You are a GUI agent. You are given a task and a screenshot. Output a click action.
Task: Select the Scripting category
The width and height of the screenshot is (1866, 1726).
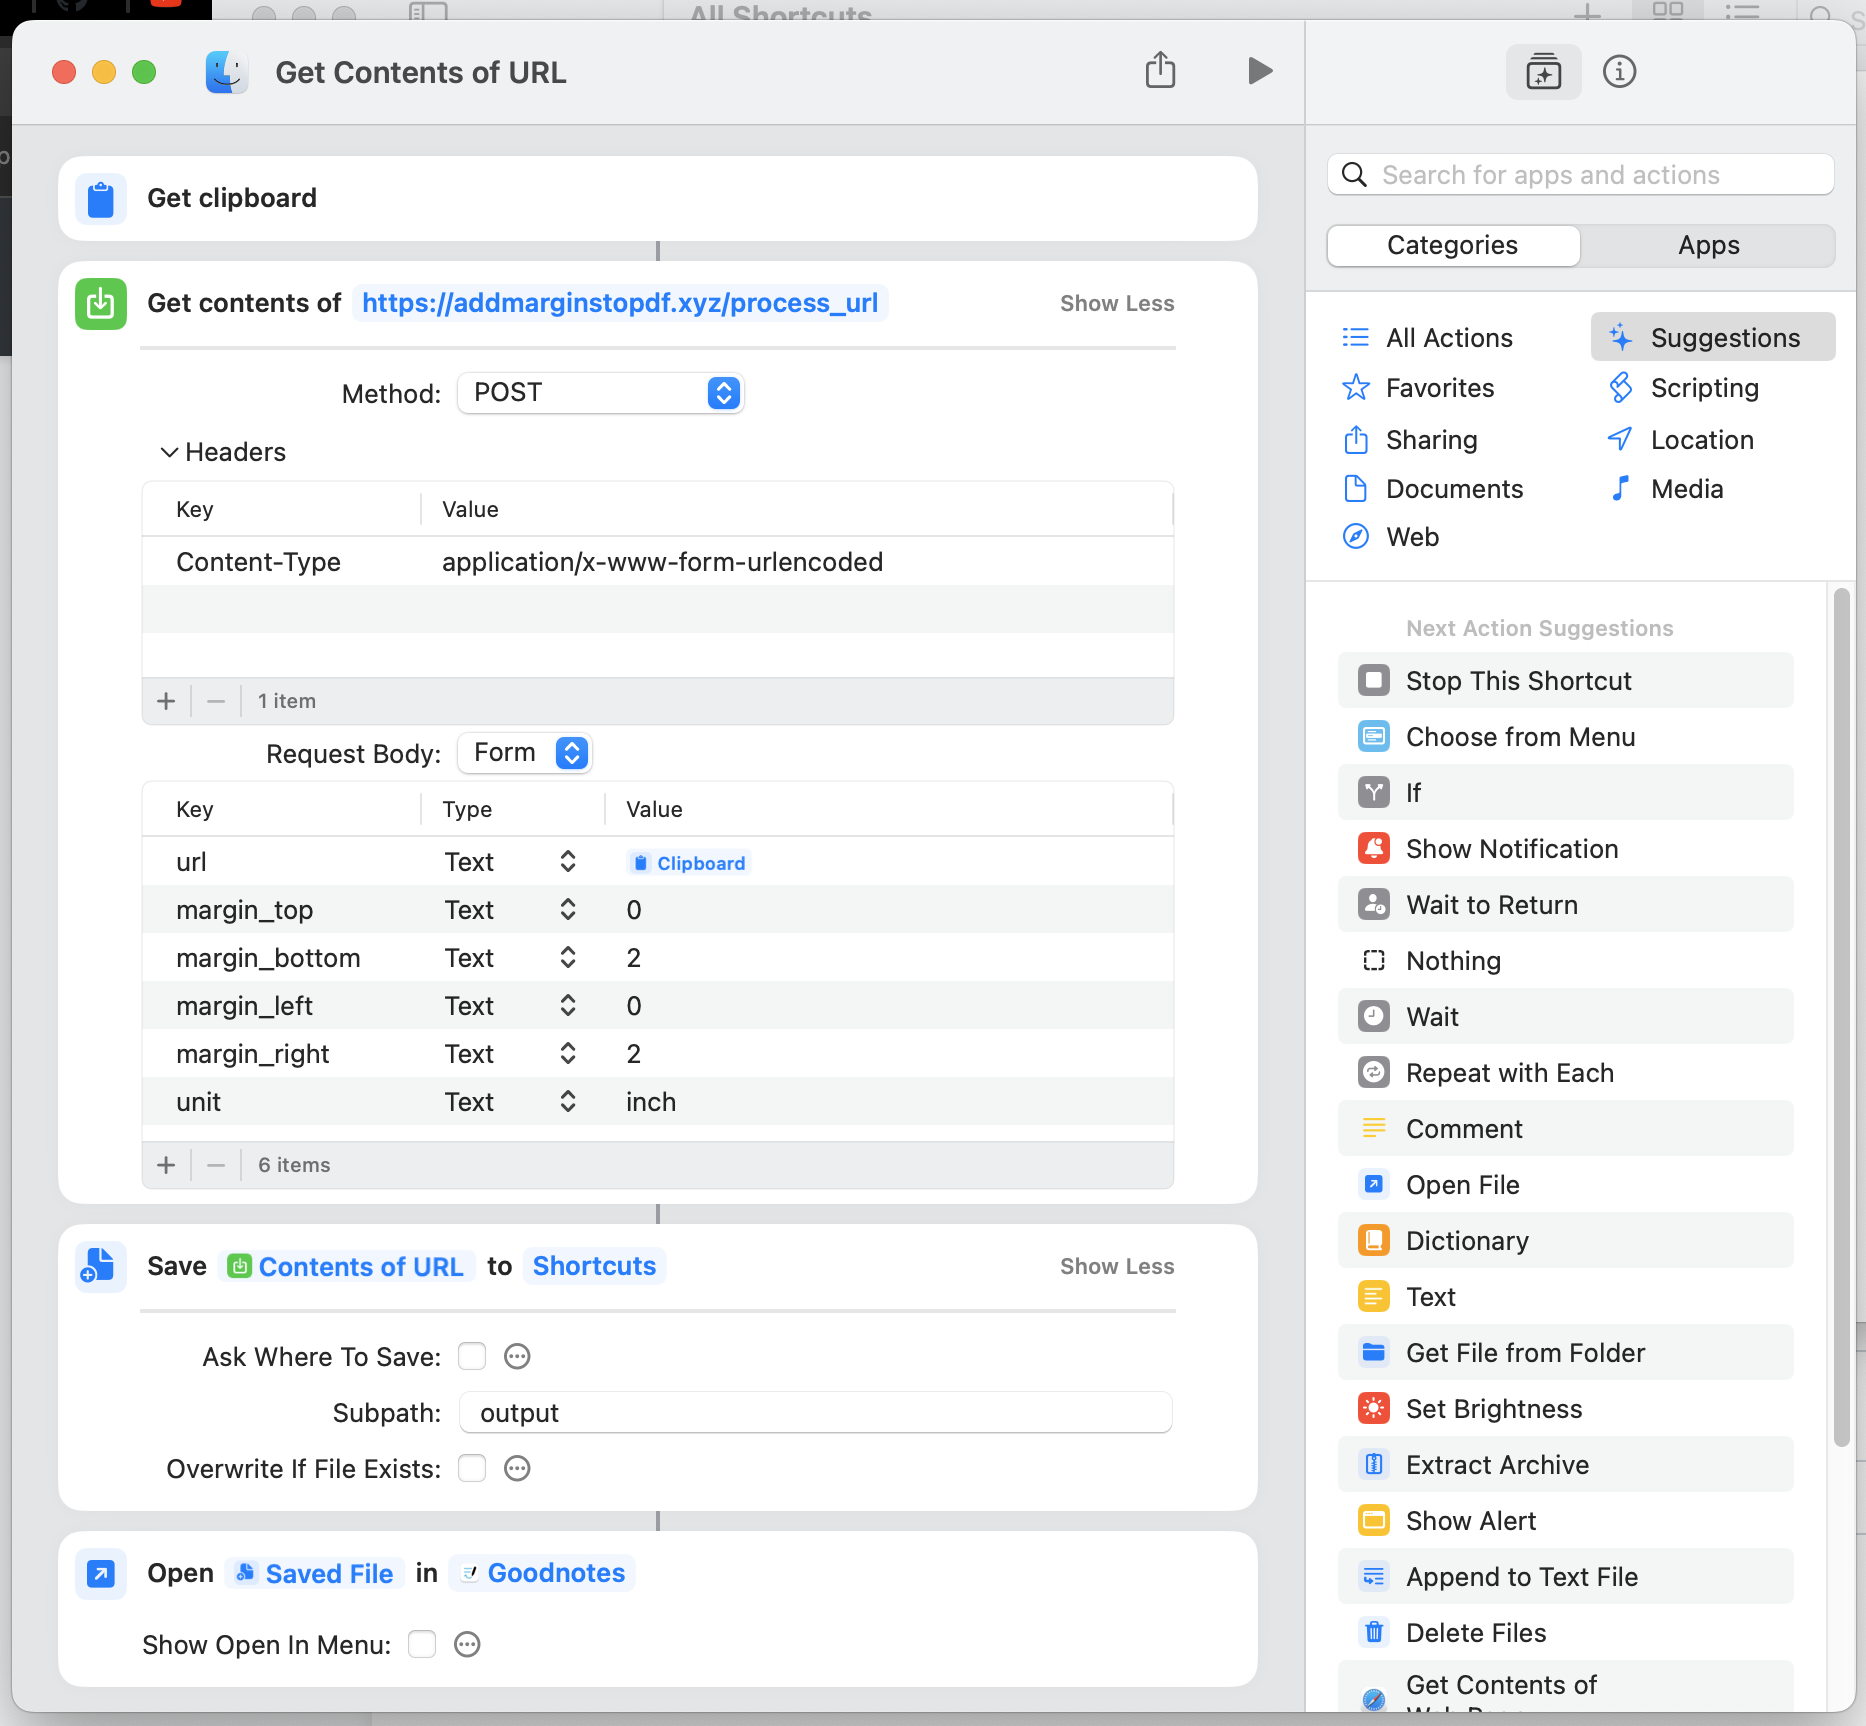(x=1683, y=388)
